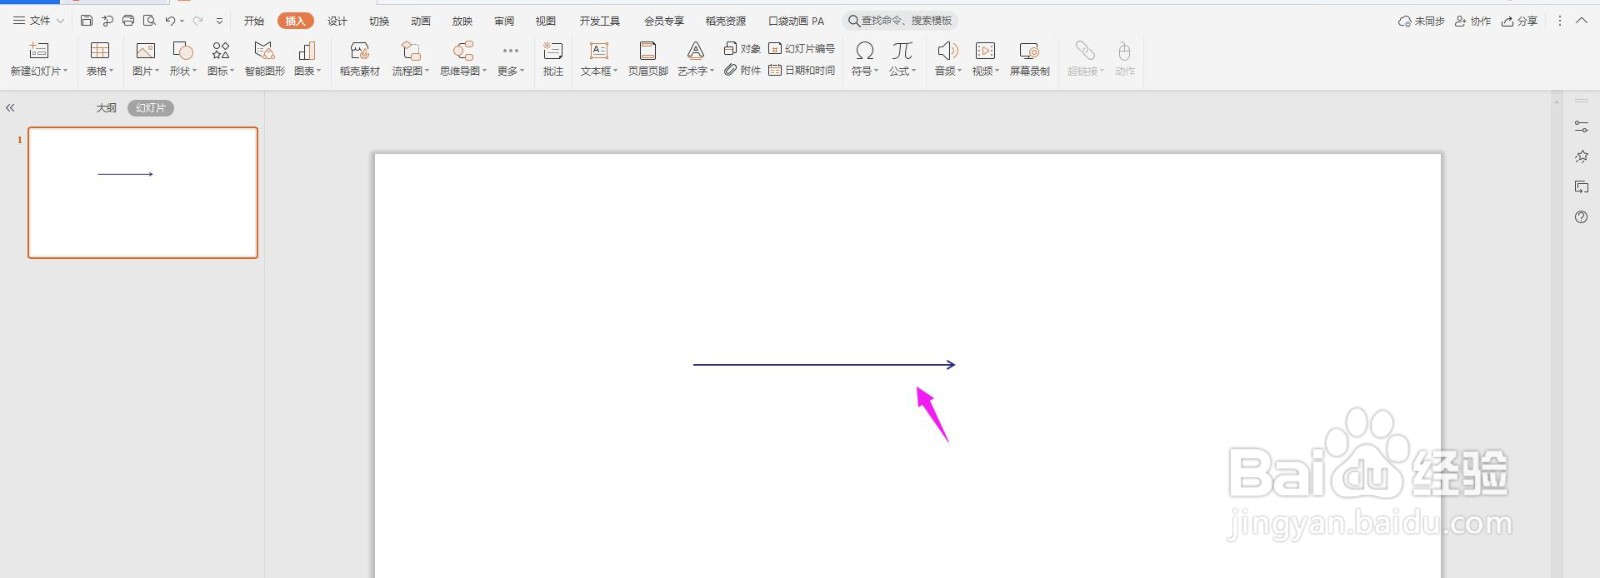The image size is (1600, 578).
Task: Open the vertical three-dot options menu
Action: coord(1559,21)
